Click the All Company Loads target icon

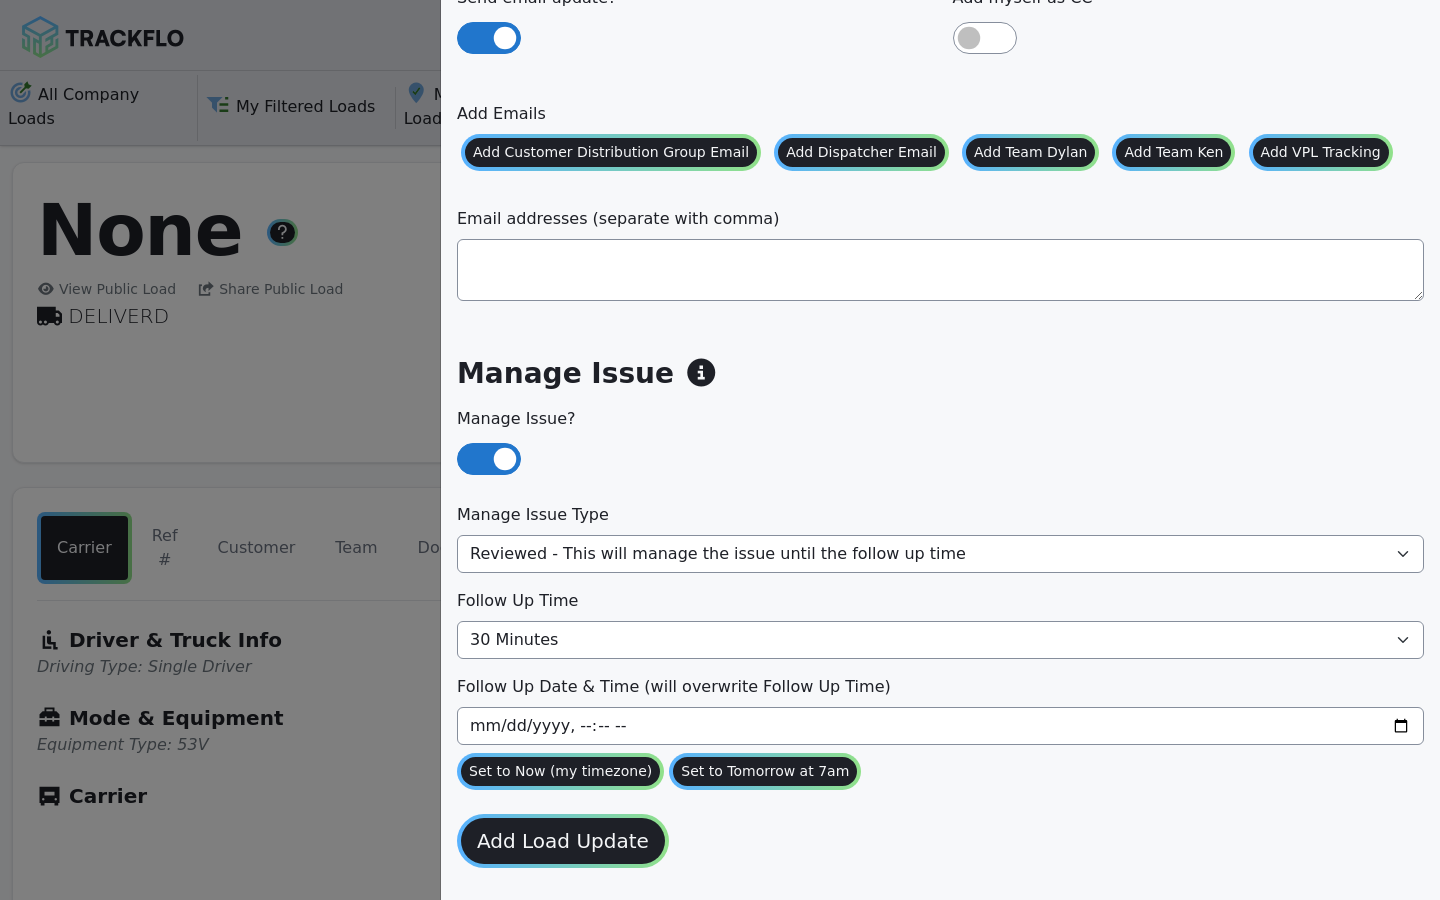point(21,93)
